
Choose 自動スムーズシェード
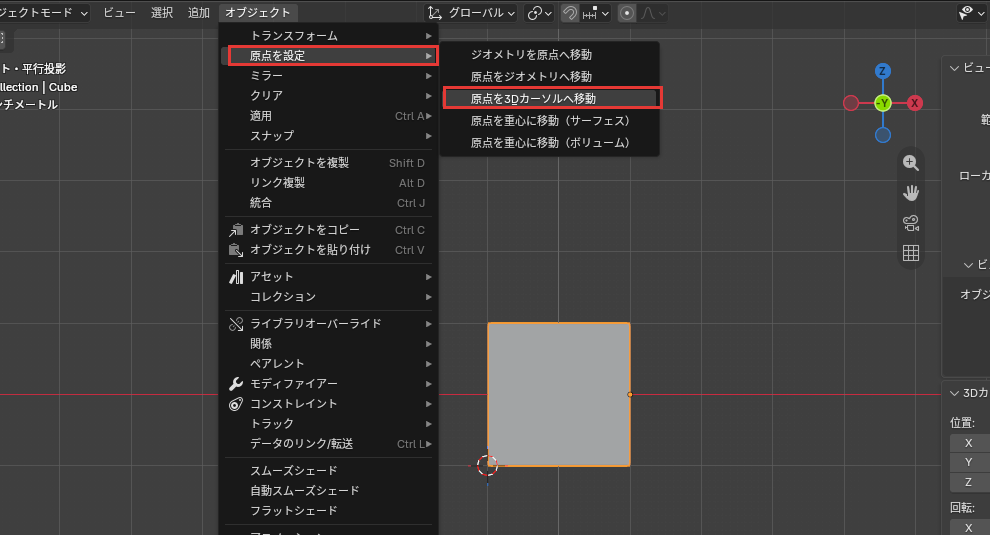pos(329,491)
